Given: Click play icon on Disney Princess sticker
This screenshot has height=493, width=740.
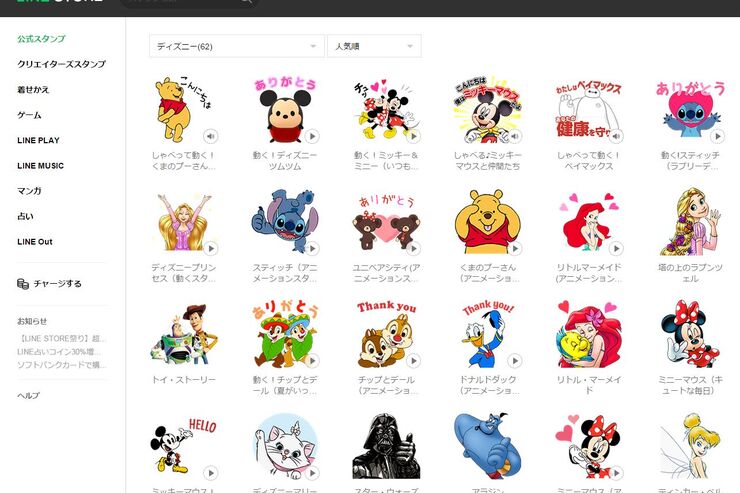Looking at the screenshot, I should [210, 249].
